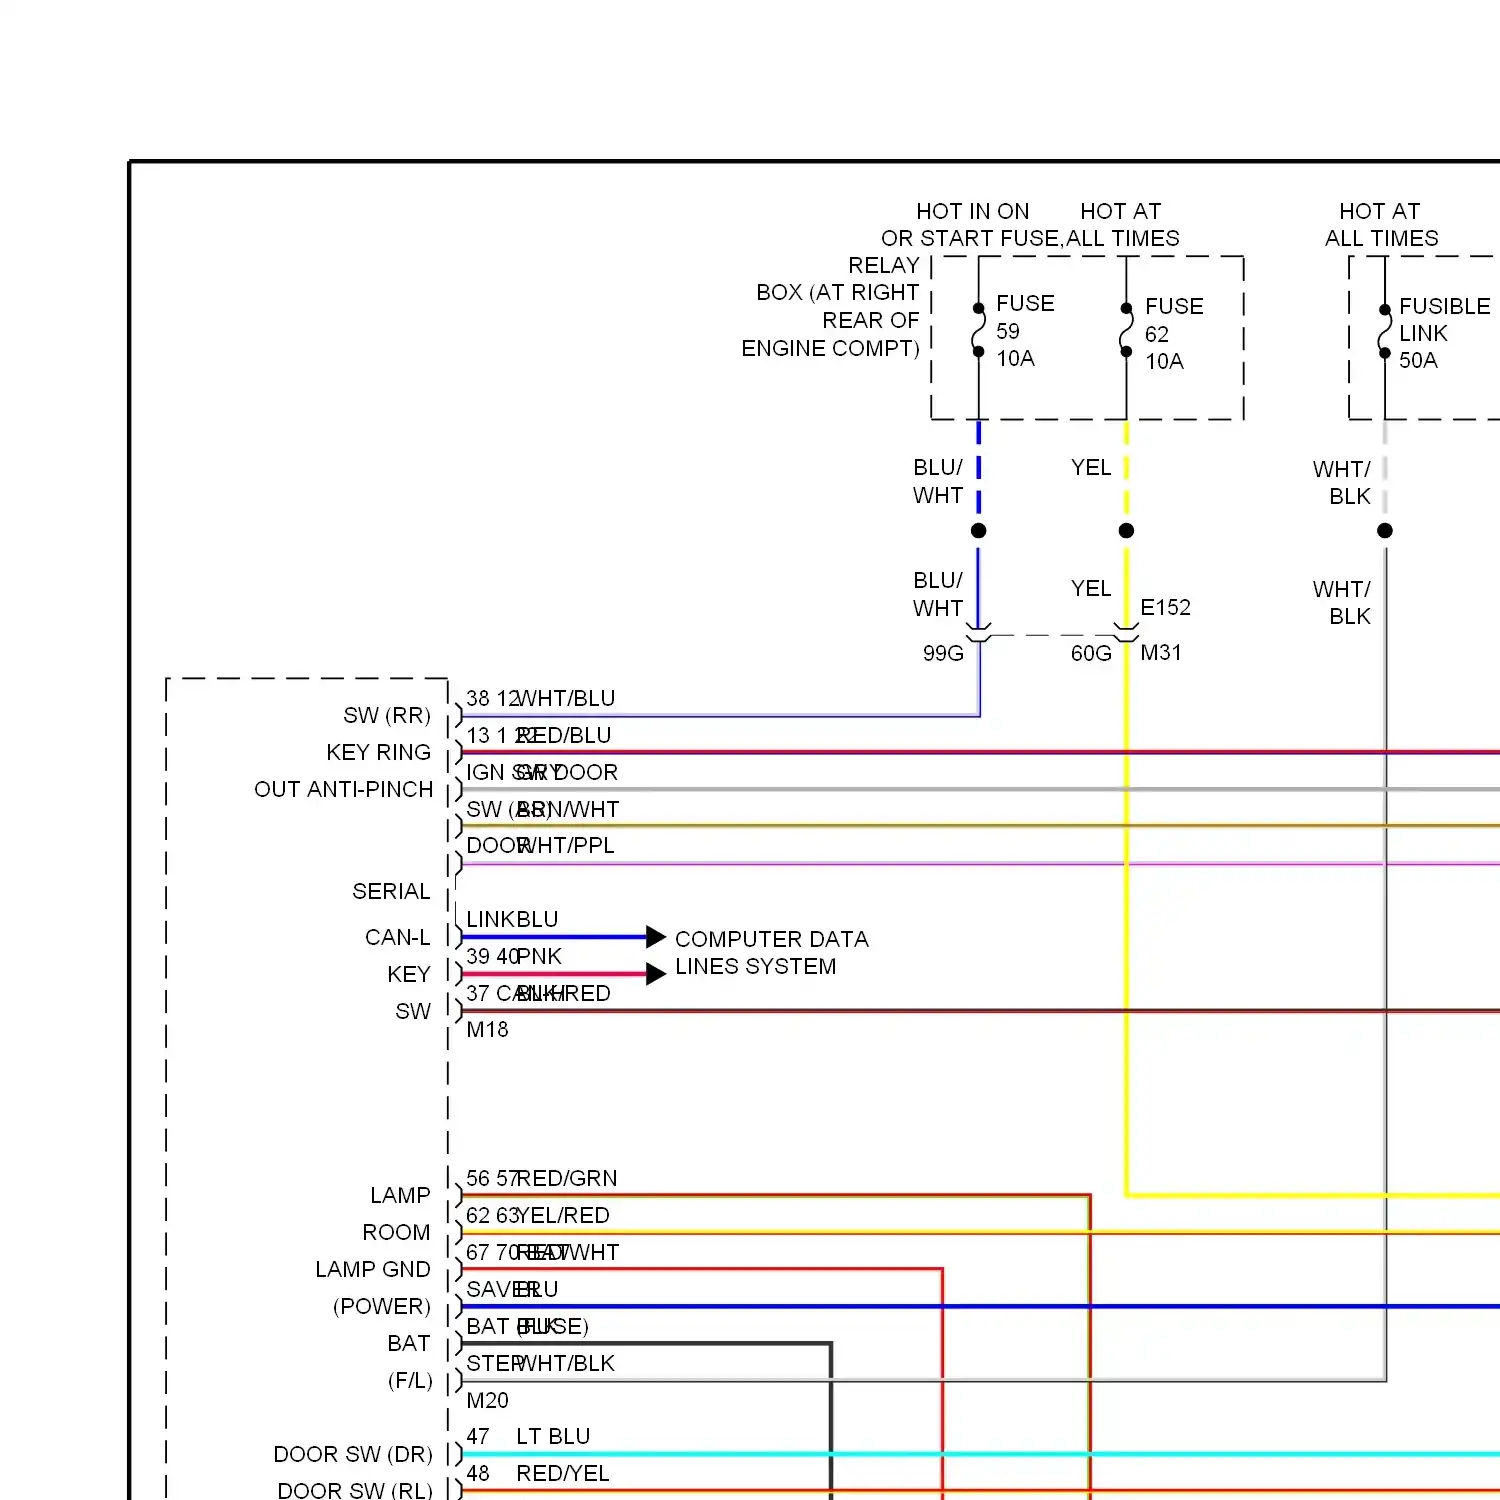The height and width of the screenshot is (1500, 1500).
Task: Click the WHT/BLU wire label
Action: pos(565,699)
